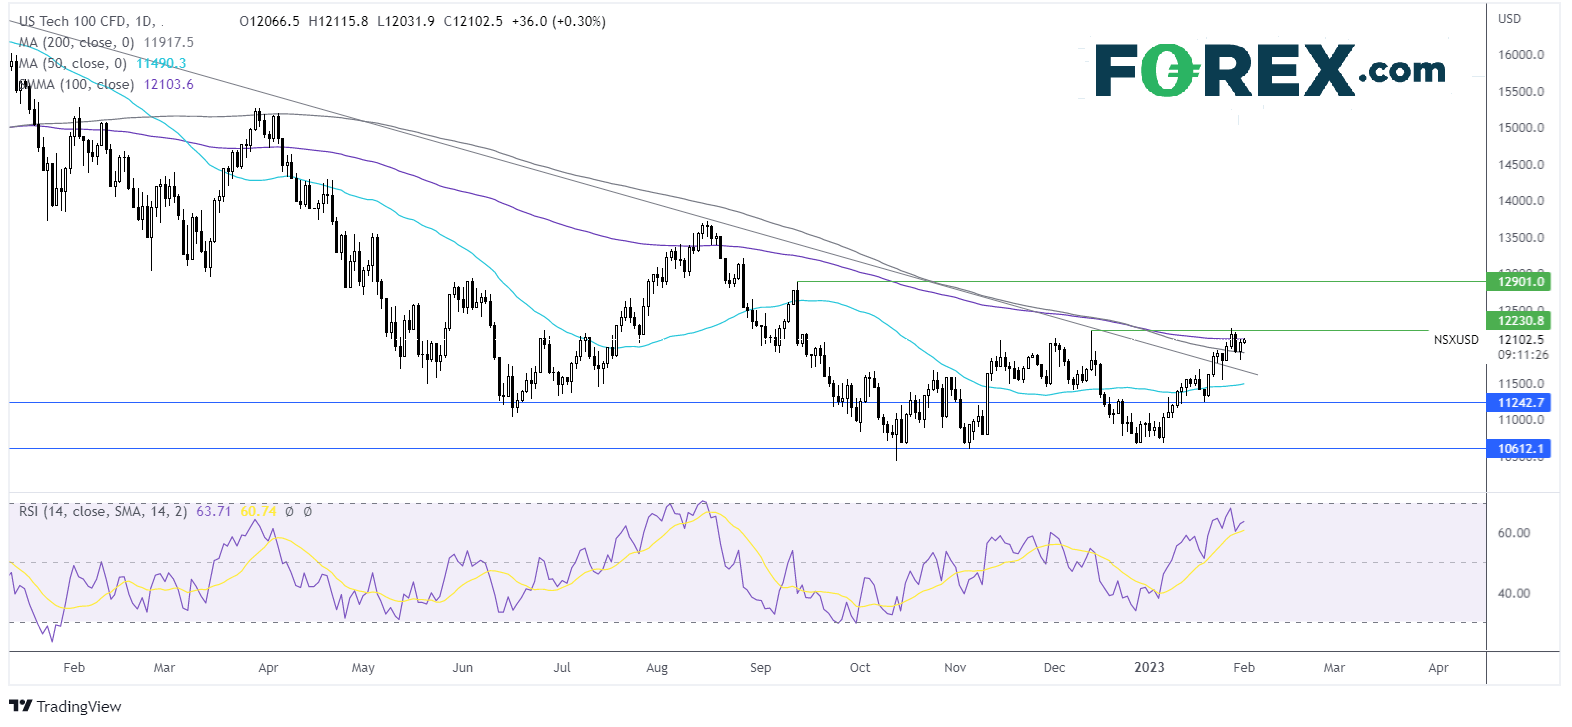Click the open price O12066.5 readout
1572x727 pixels.
(x=270, y=21)
